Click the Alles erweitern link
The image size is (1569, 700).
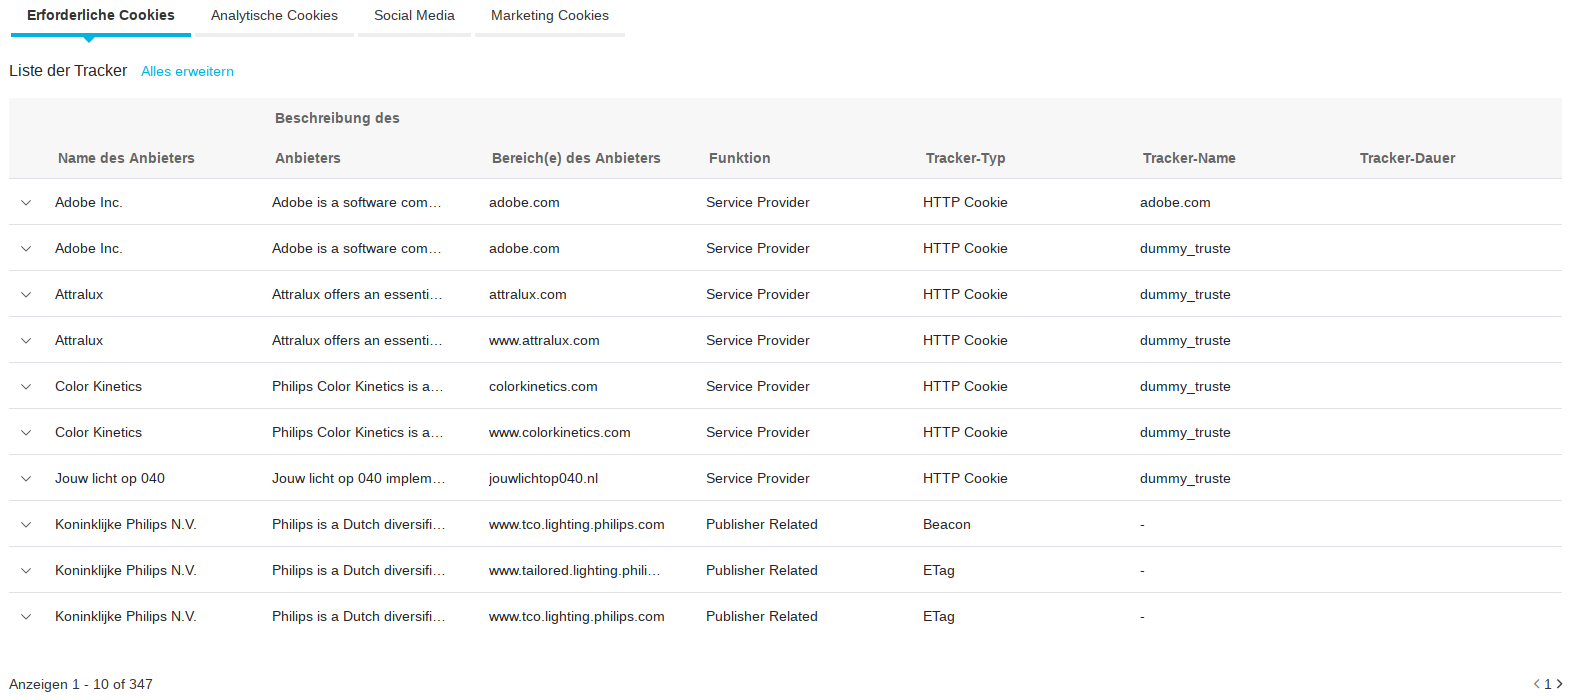click(187, 71)
